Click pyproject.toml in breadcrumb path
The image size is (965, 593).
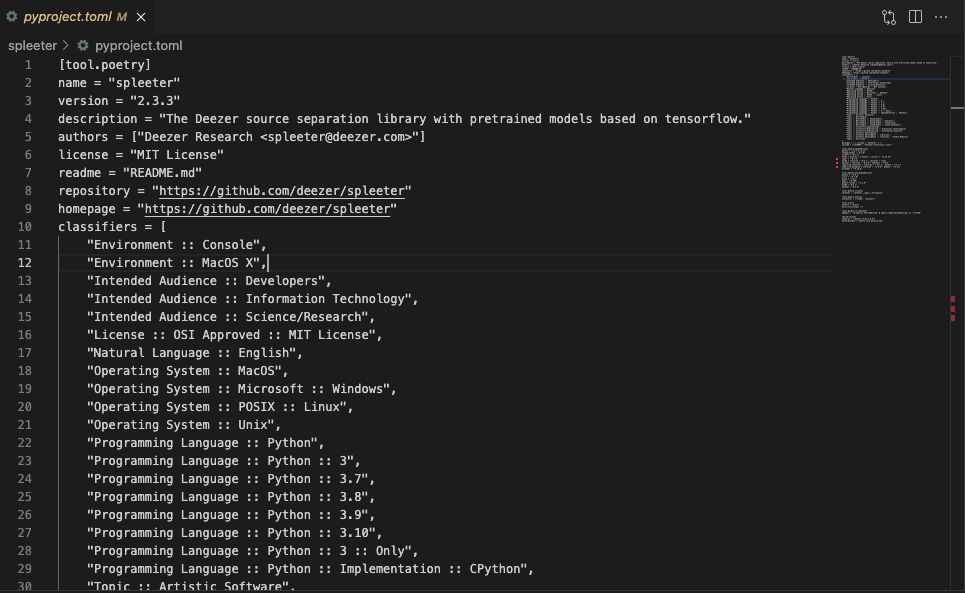pyautogui.click(x=138, y=46)
